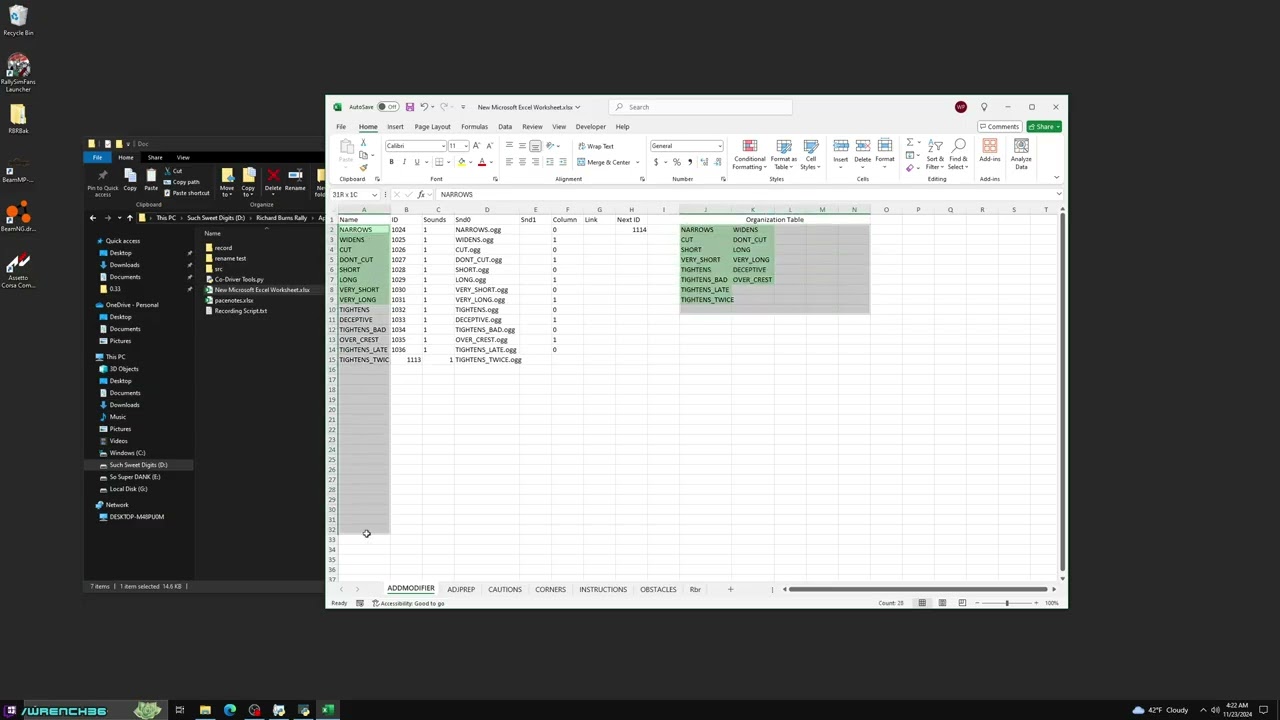Click the AutoSum sigma icon
The image size is (1280, 720).
point(910,144)
